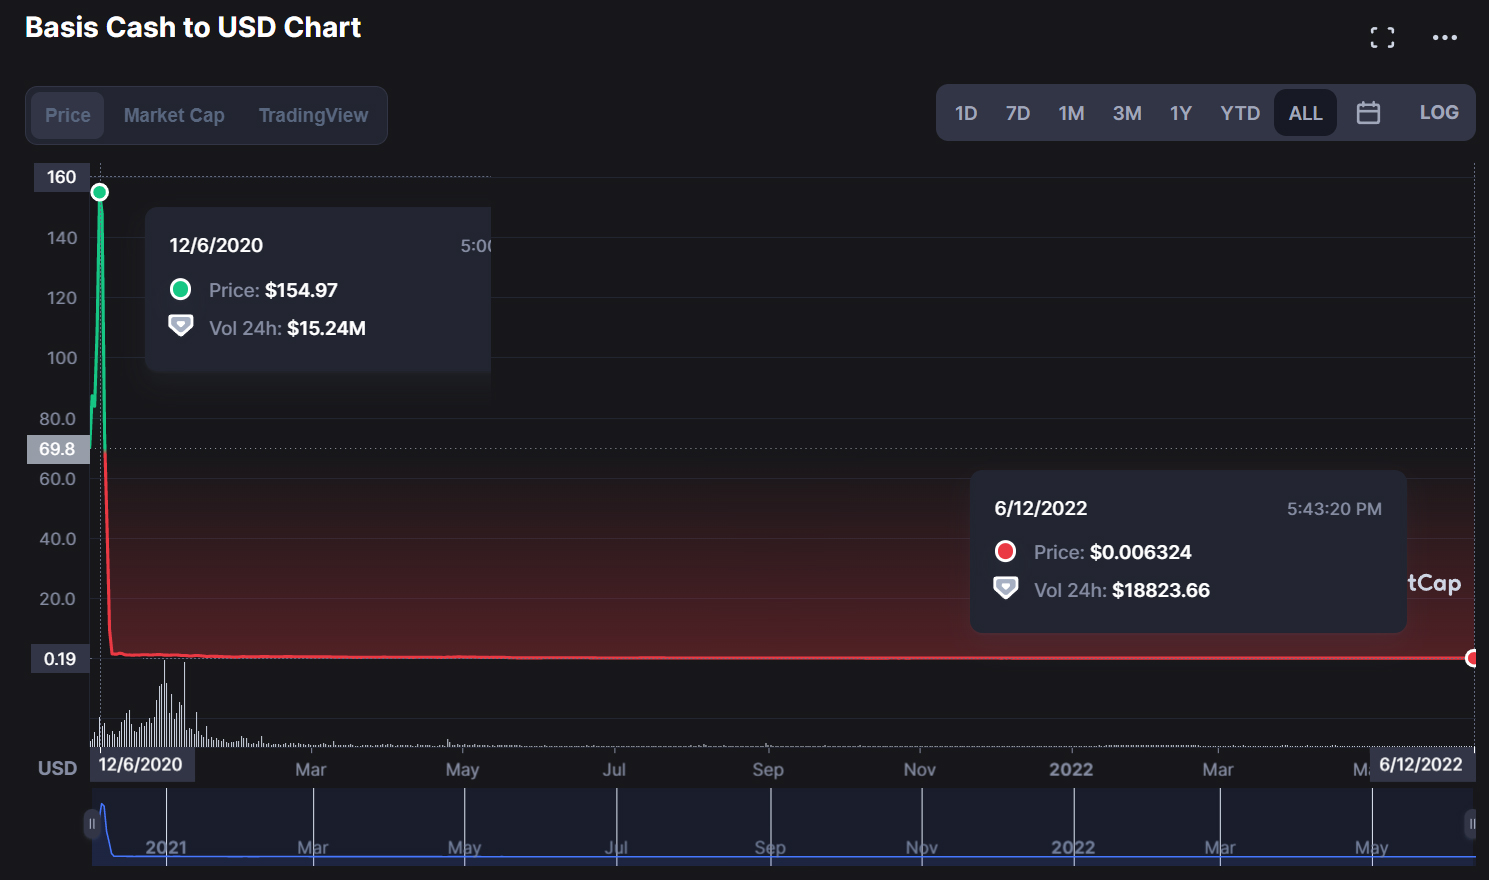Click the left range slider handle
1489x880 pixels.
(91, 824)
